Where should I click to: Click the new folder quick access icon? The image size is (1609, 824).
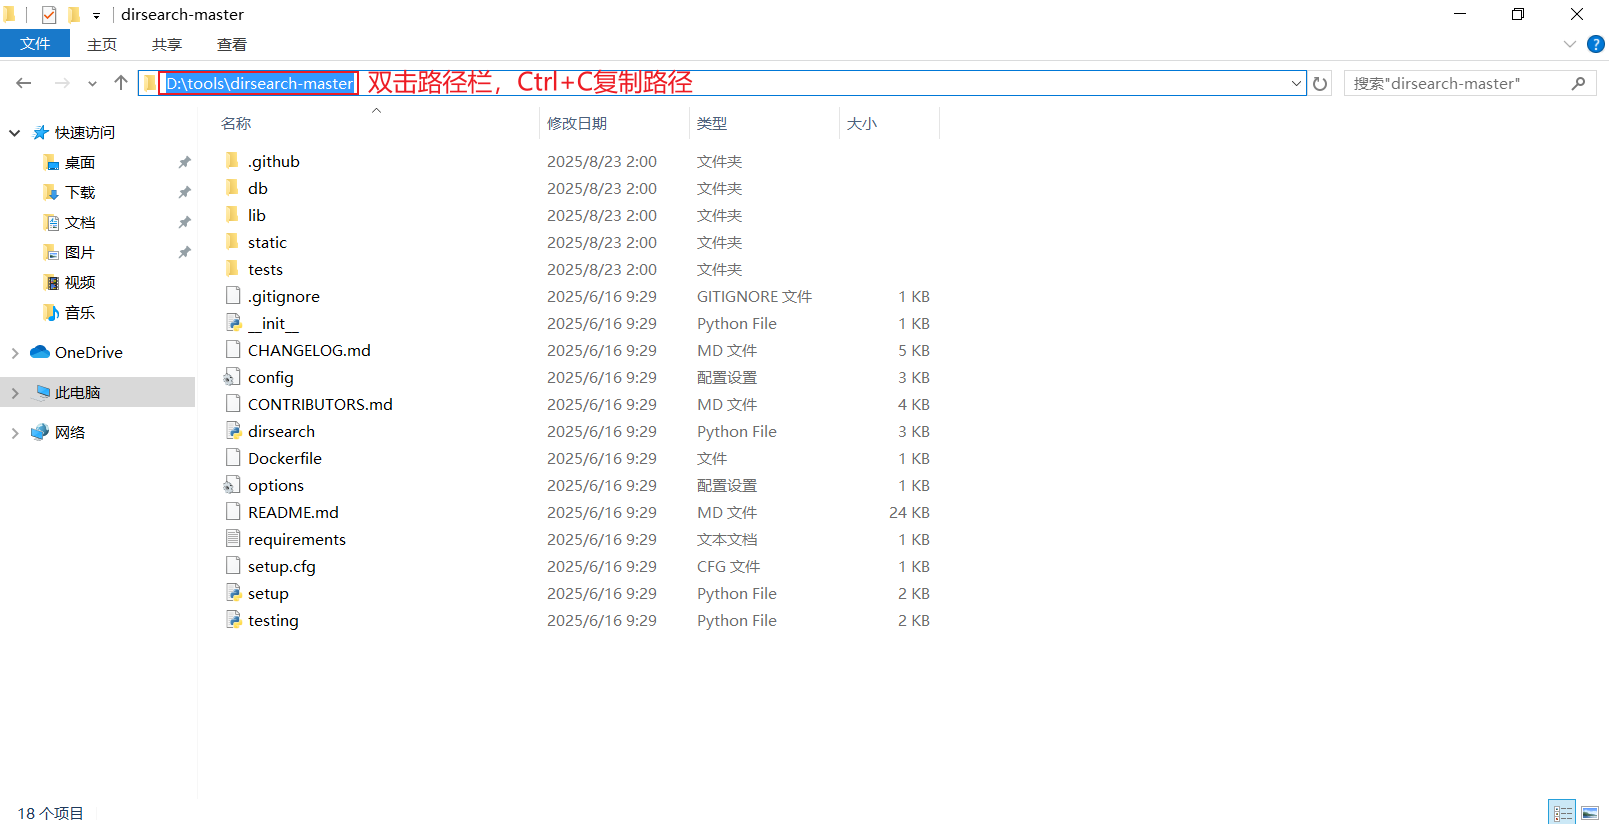tap(73, 15)
